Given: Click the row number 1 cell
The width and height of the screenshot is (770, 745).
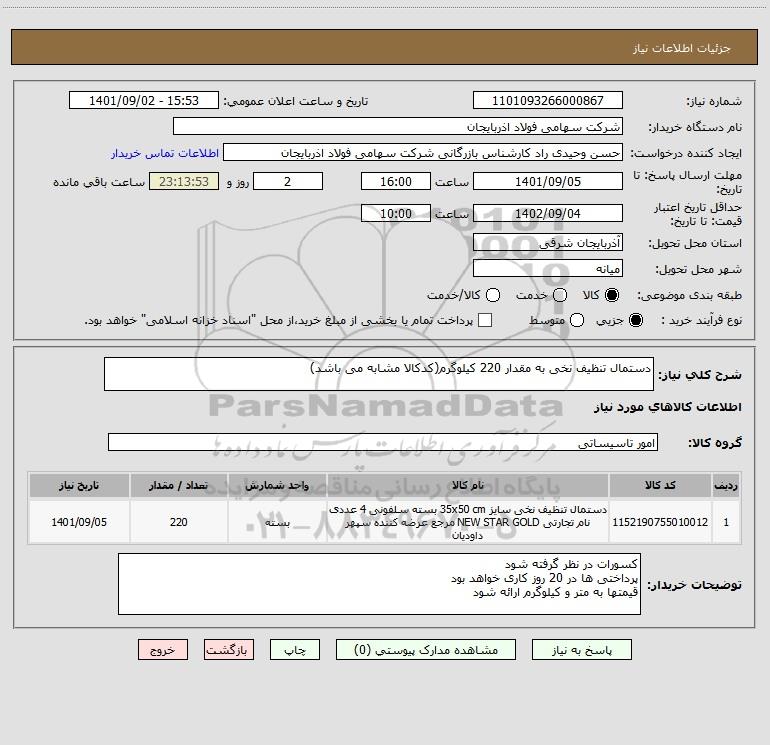Looking at the screenshot, I should (726, 522).
